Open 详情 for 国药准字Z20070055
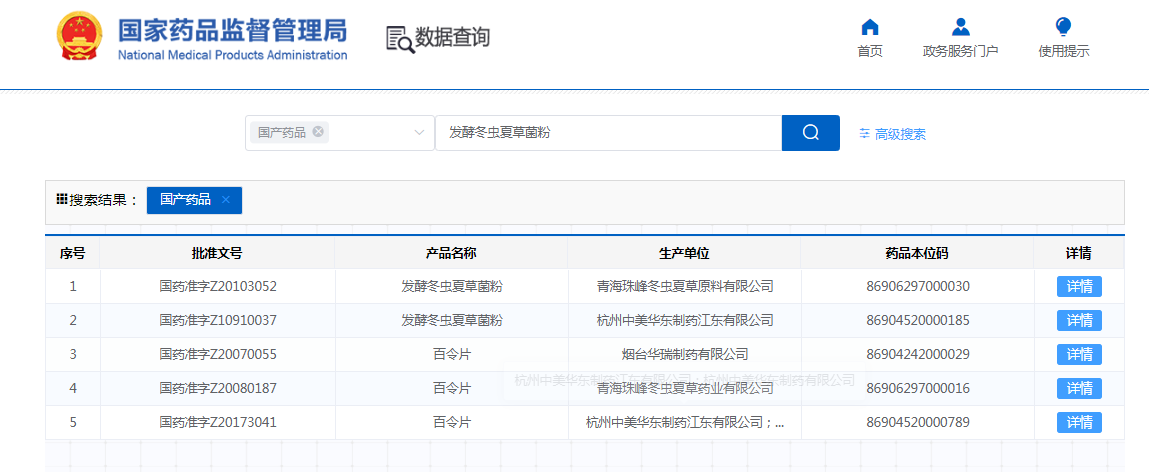The image size is (1149, 472). 1079,354
